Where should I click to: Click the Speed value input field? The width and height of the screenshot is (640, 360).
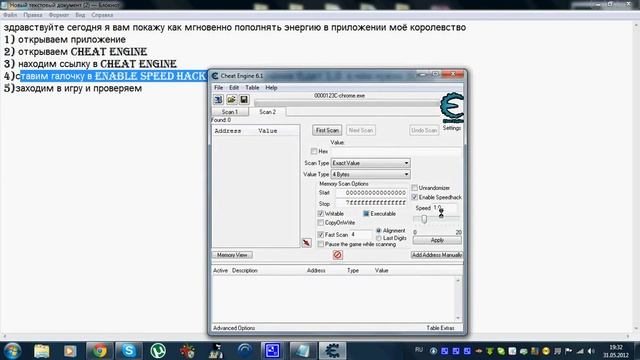pyautogui.click(x=444, y=208)
